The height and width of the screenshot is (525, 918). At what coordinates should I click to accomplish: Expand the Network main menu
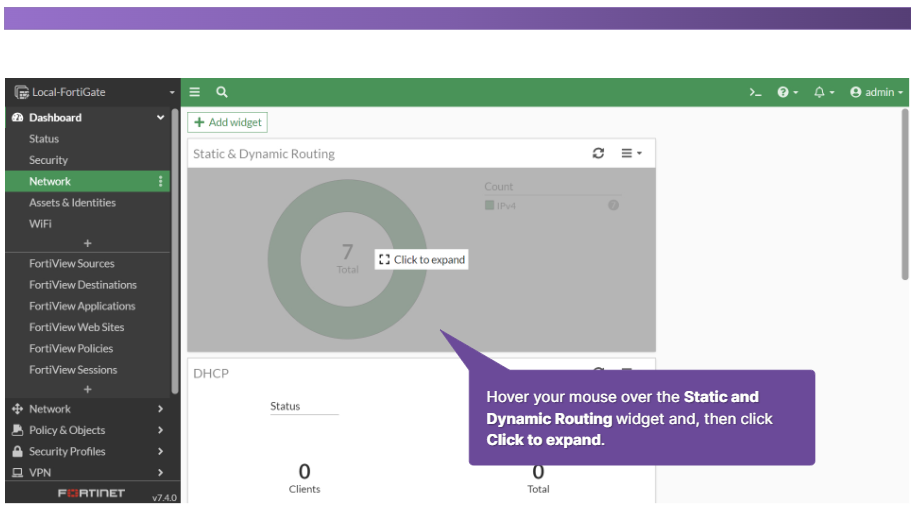click(88, 409)
